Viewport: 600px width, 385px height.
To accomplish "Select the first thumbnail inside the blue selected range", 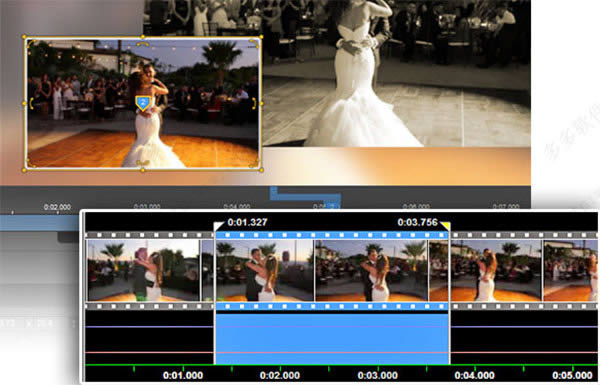I will pyautogui.click(x=264, y=270).
